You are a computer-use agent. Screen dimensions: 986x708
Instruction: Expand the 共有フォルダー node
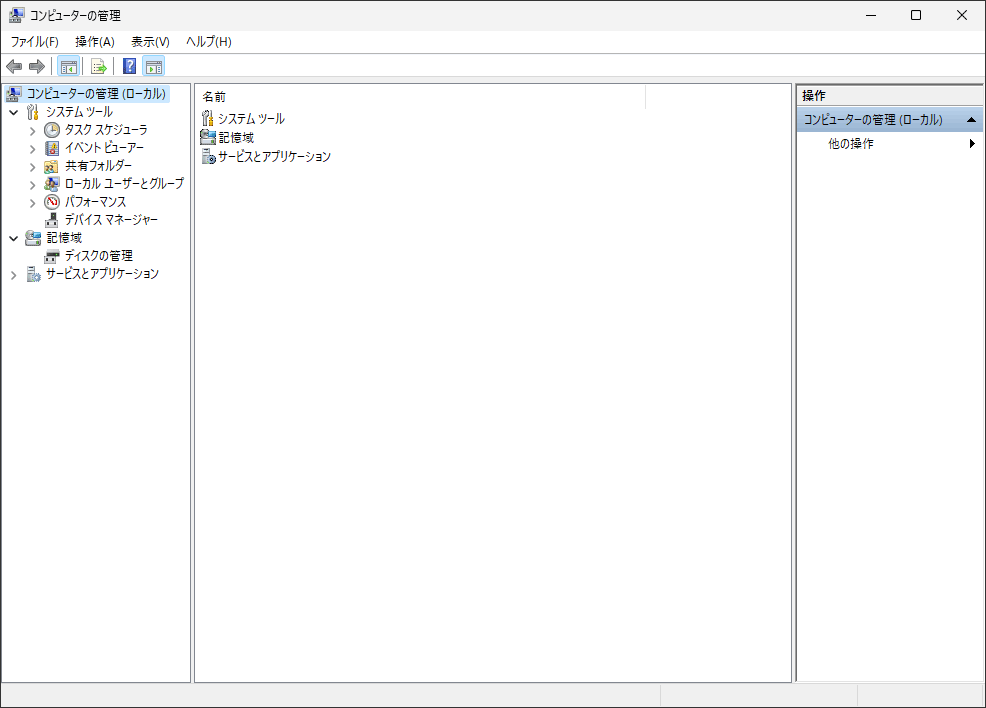(x=33, y=167)
